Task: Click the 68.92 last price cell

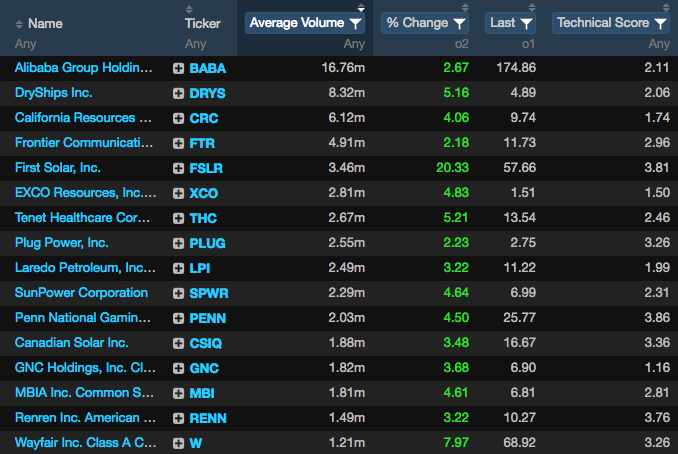Action: [520, 443]
